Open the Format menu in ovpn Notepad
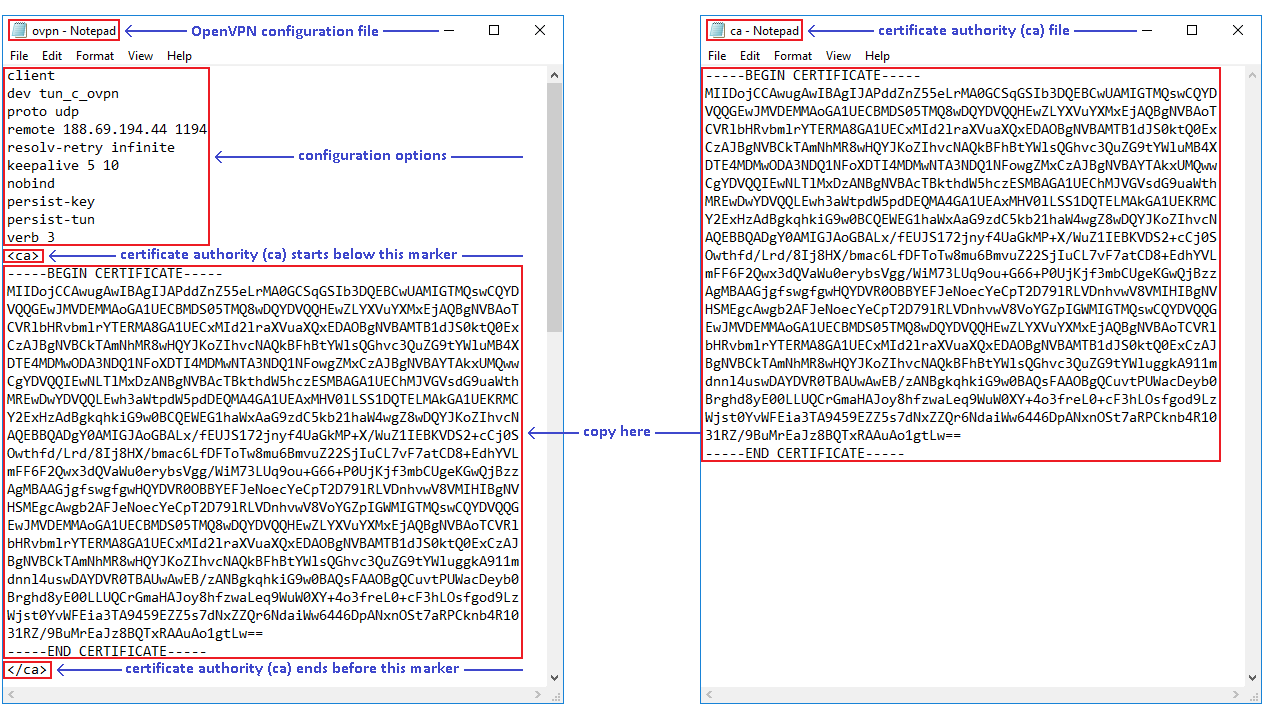 tap(95, 56)
